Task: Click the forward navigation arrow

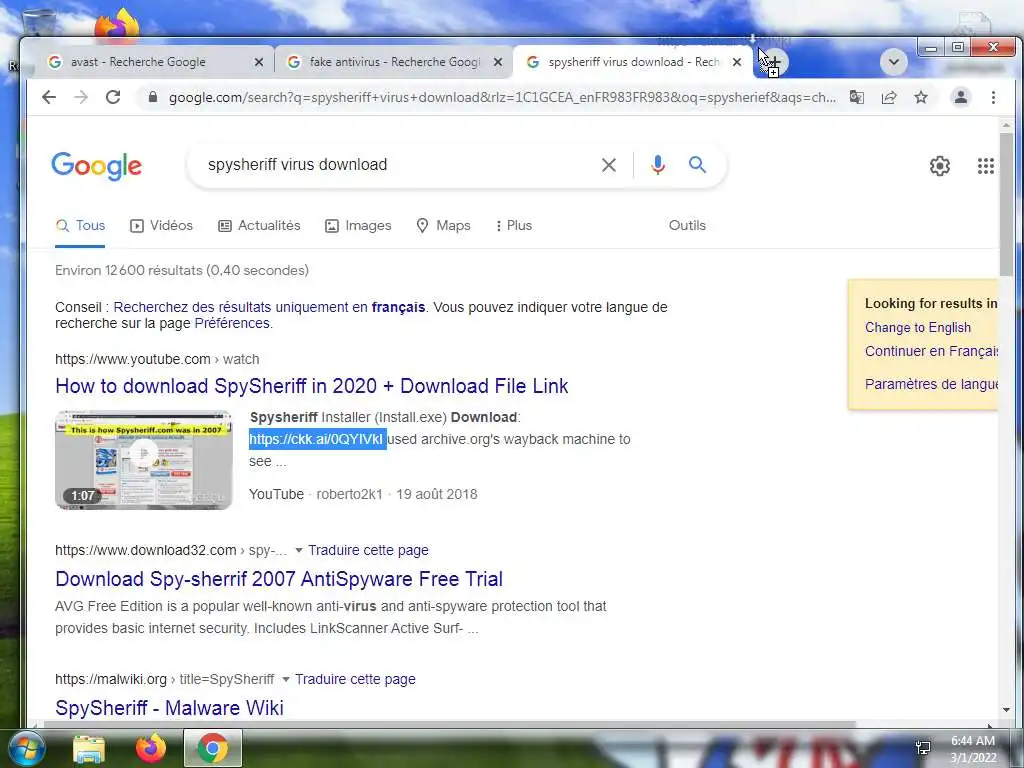Action: click(x=81, y=97)
